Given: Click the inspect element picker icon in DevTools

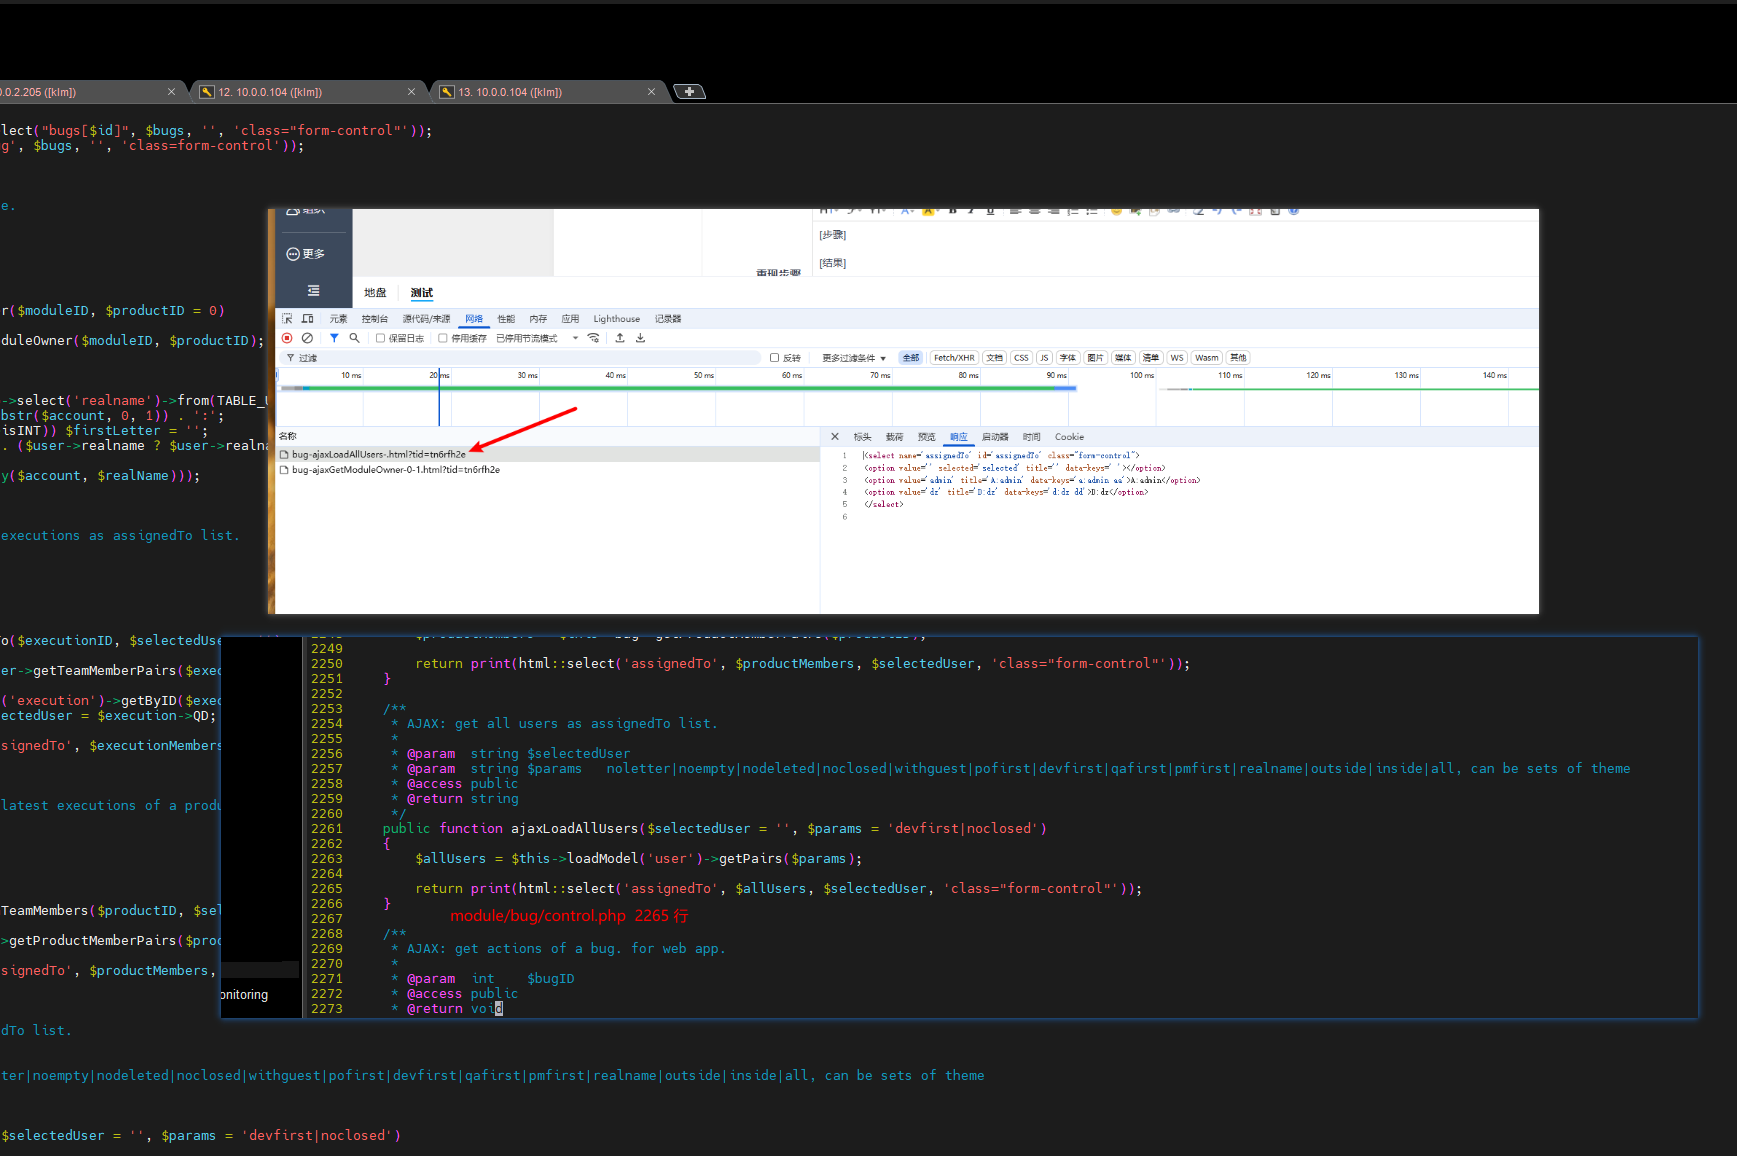Looking at the screenshot, I should tap(287, 319).
